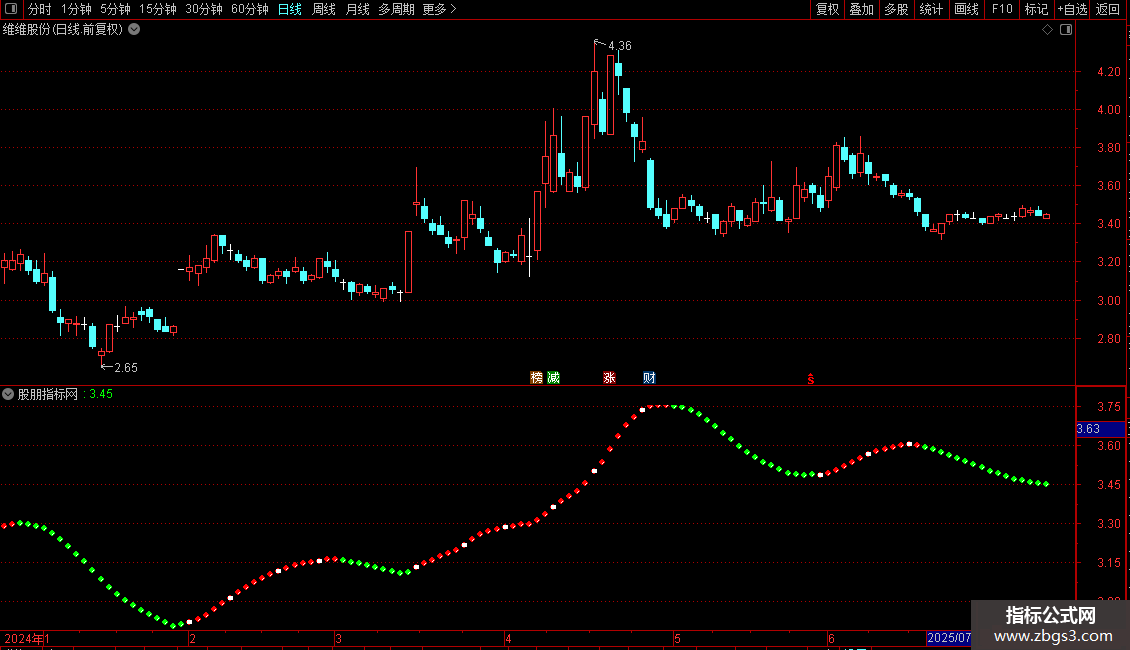Switch to 分时 intraday view
Screen dimensions: 1130x650
point(40,9)
